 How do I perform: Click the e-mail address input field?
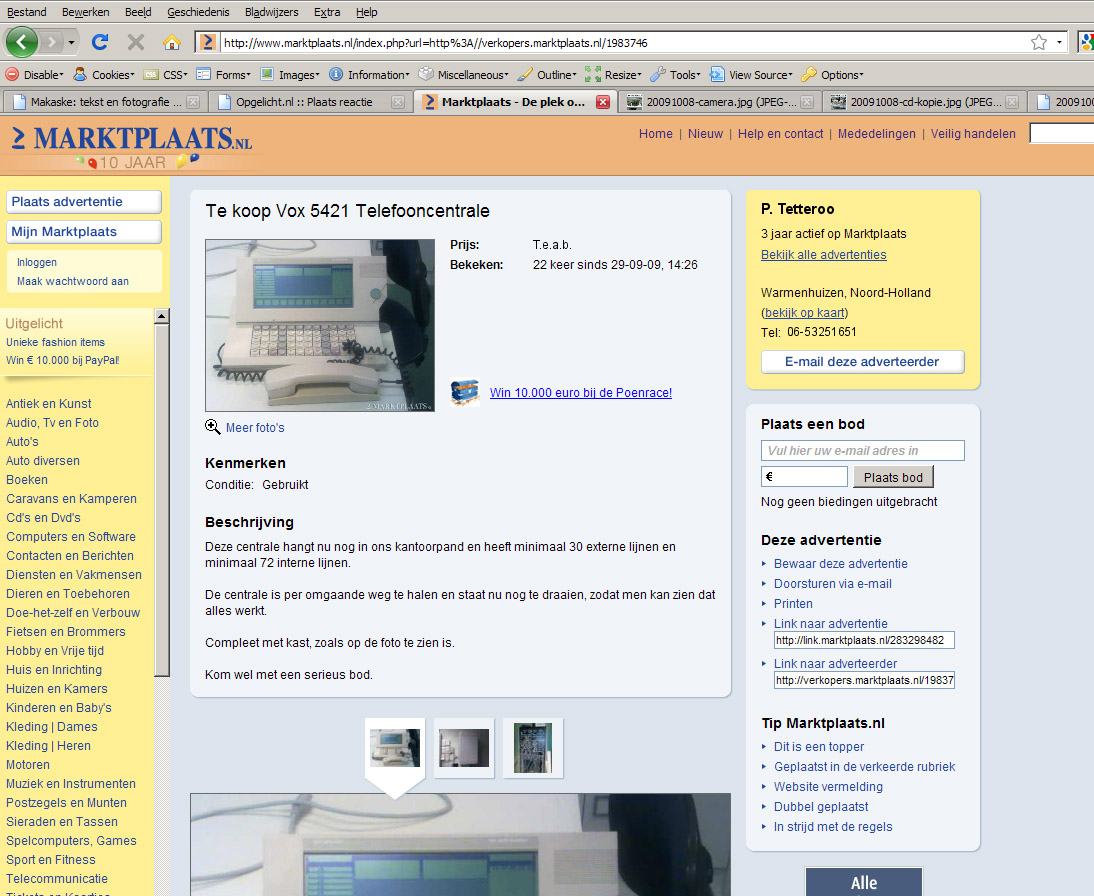click(x=862, y=451)
